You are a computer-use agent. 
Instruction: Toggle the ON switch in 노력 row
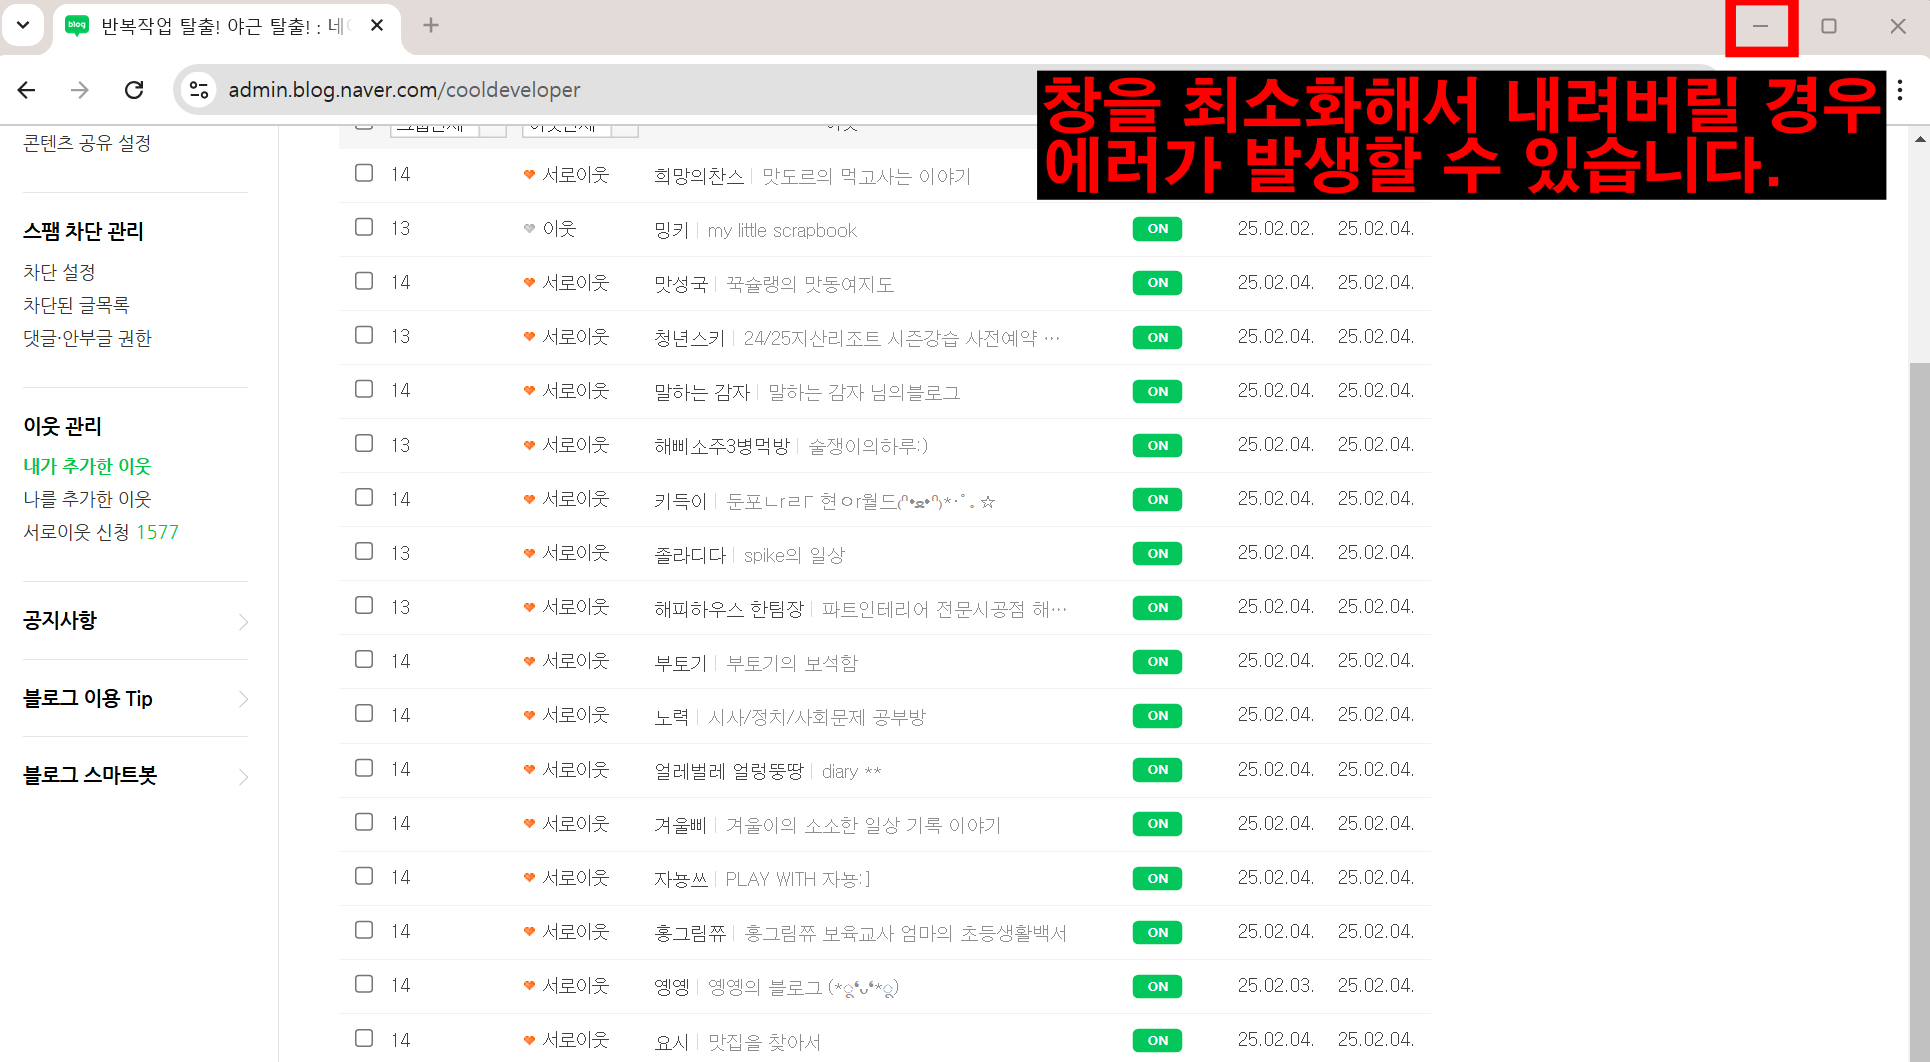click(1157, 716)
